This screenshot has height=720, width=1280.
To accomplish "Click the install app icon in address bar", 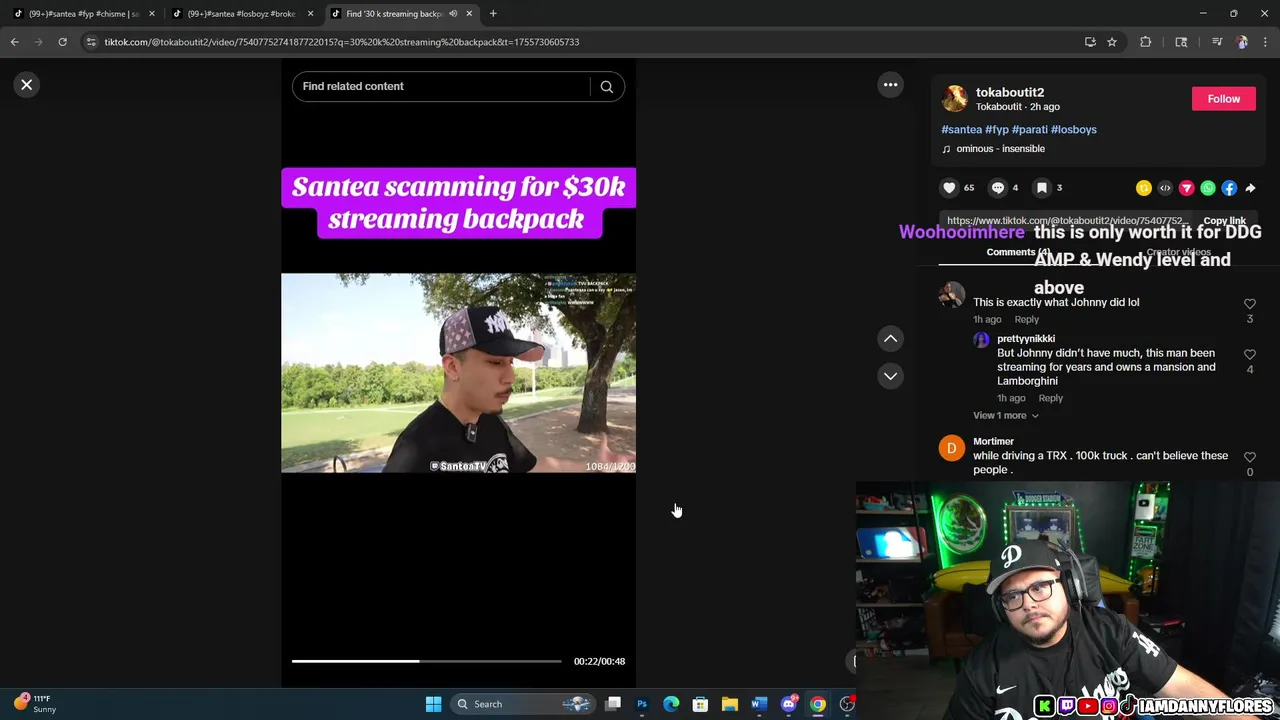I will pos(1090,42).
